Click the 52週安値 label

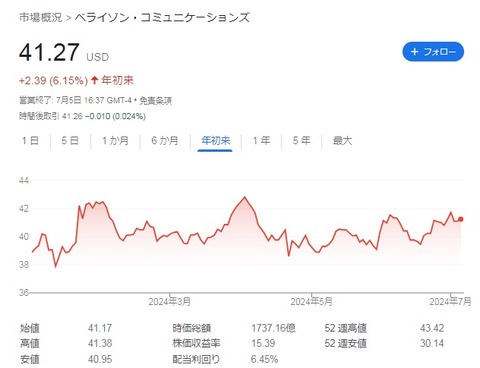pos(345,343)
